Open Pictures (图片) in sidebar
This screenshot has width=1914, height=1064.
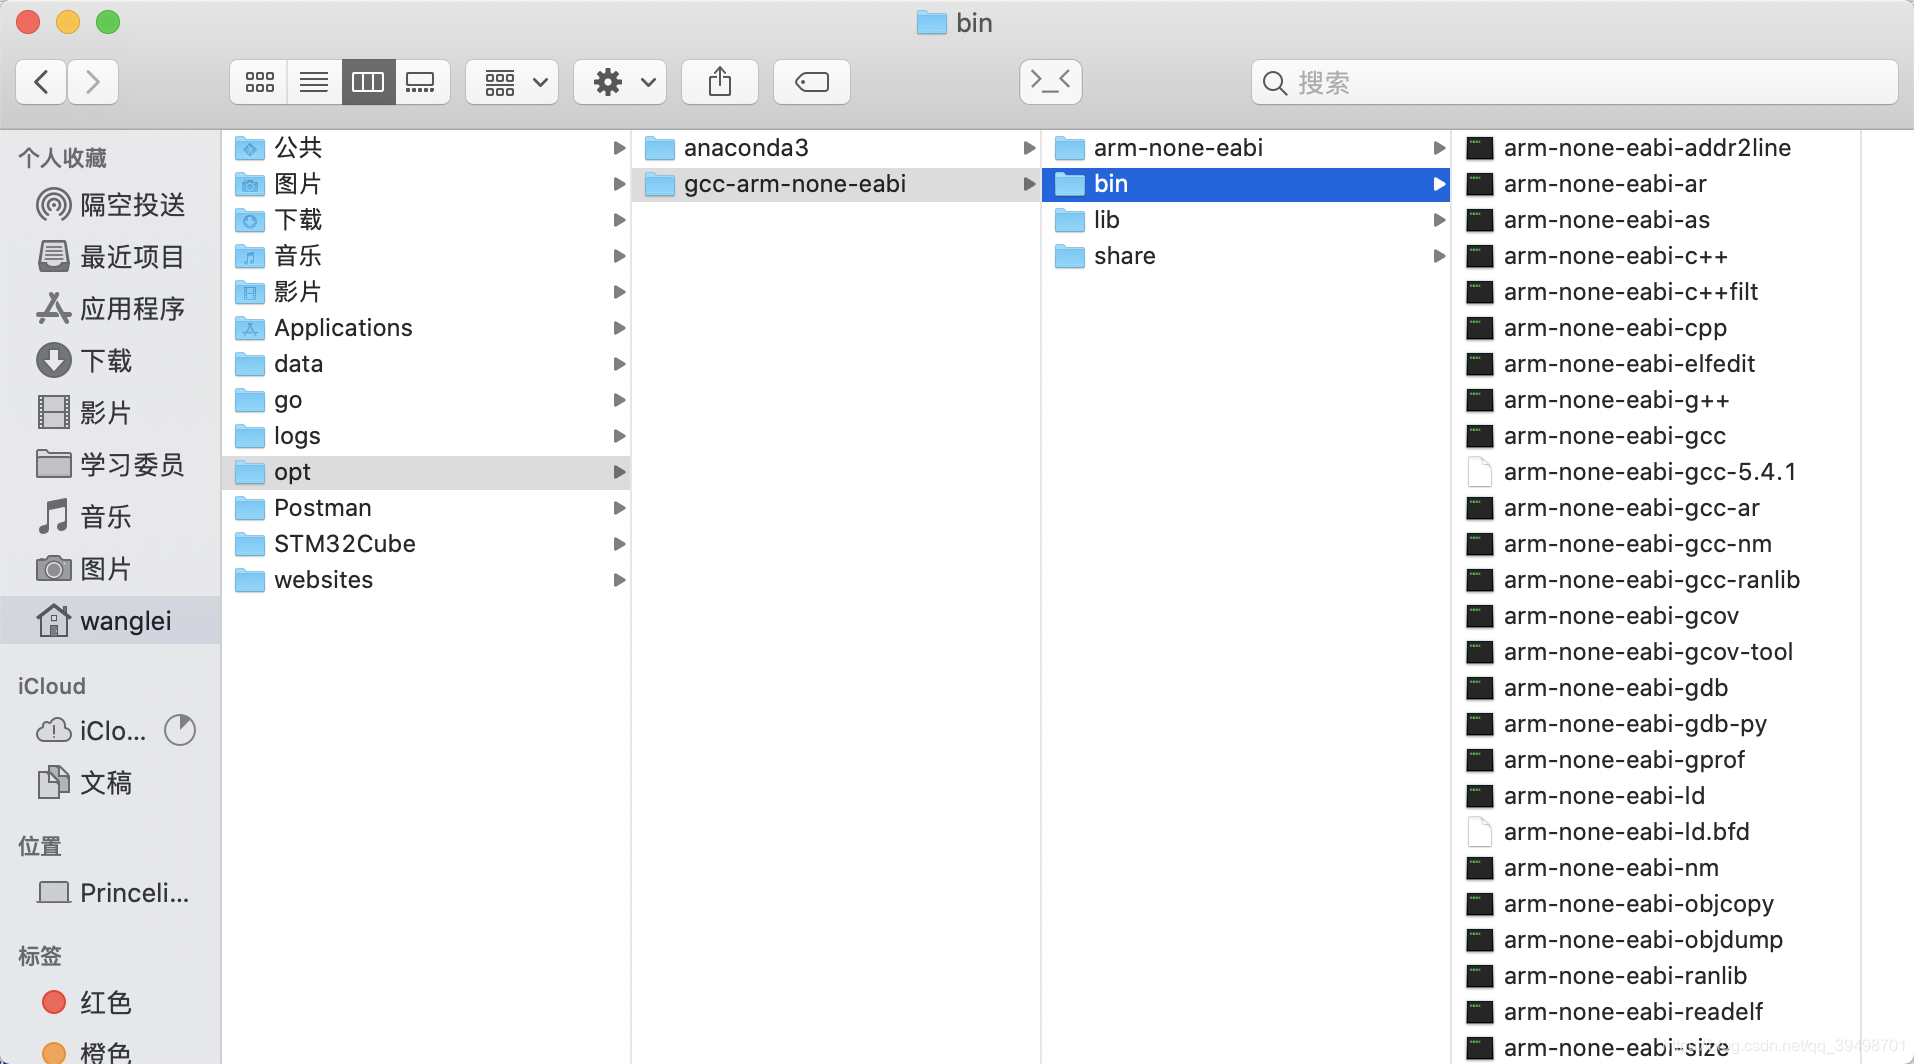coord(110,569)
